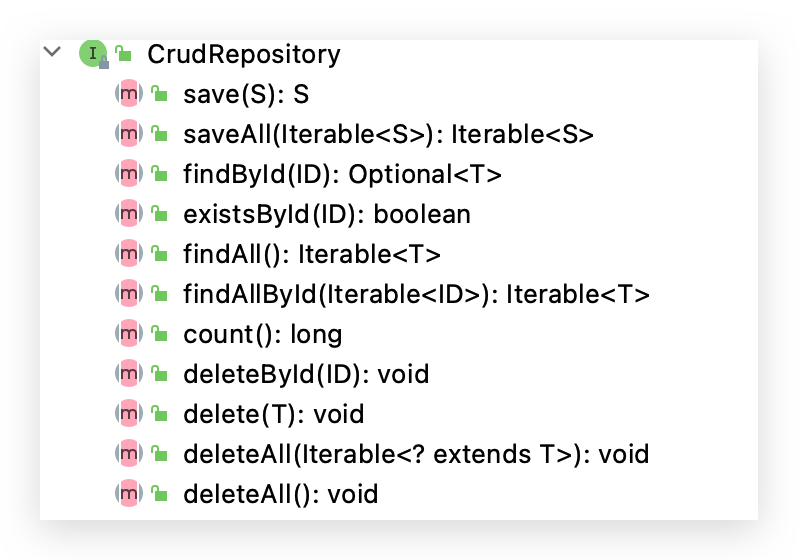Select findAllById(Iterable<ID>) method
798x560 pixels.
coord(416,294)
